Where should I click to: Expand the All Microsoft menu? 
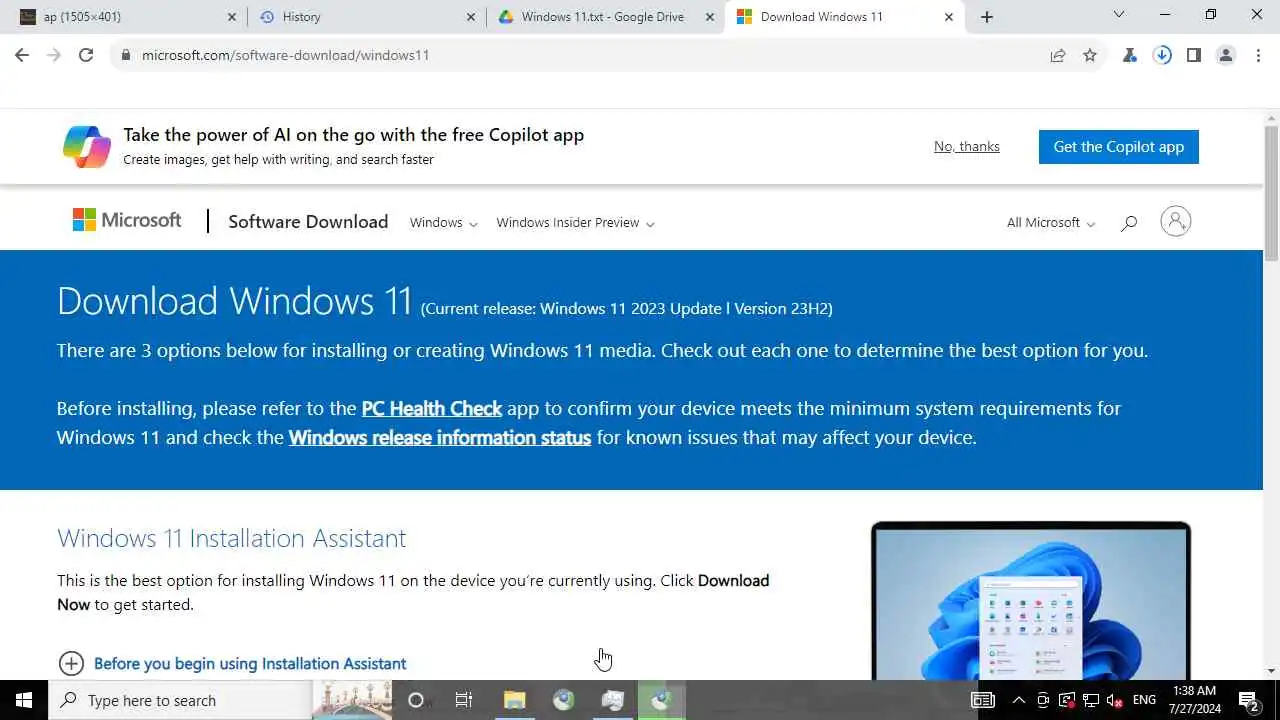click(1051, 223)
